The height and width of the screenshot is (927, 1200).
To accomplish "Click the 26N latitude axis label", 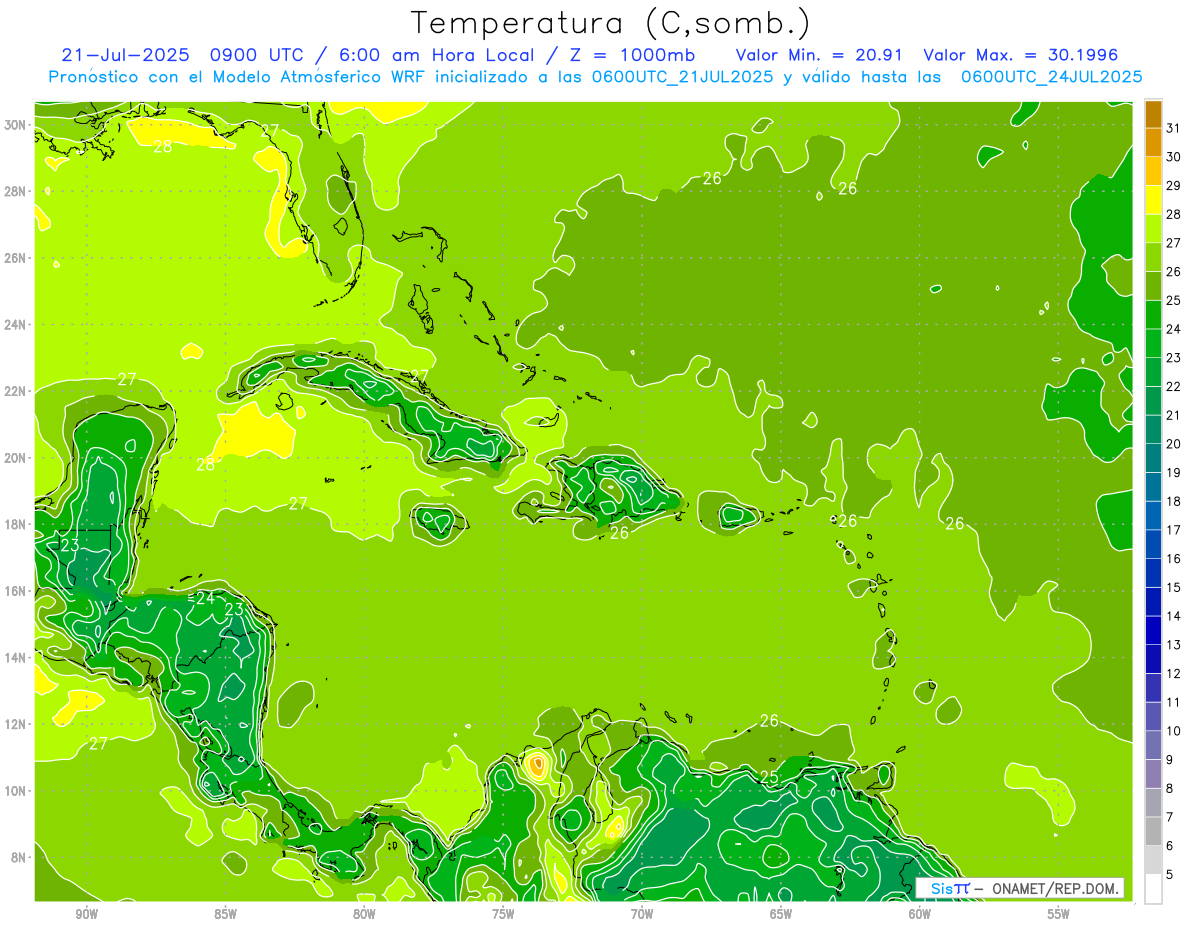I will pos(16,258).
